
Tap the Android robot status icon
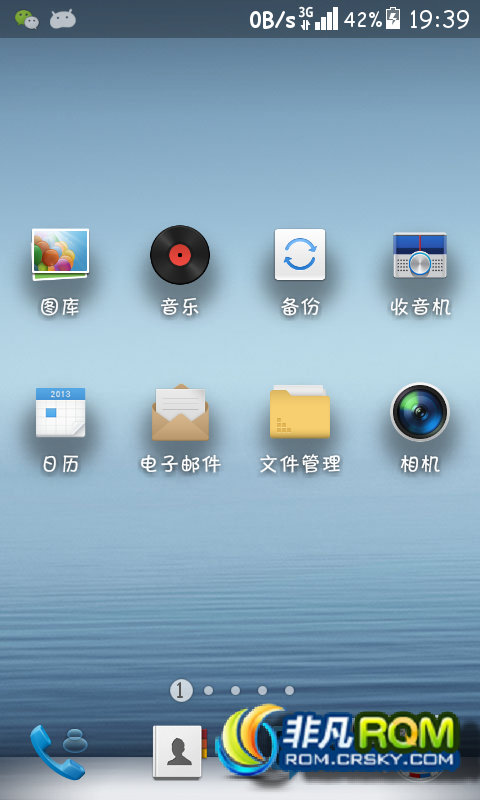[x=63, y=19]
